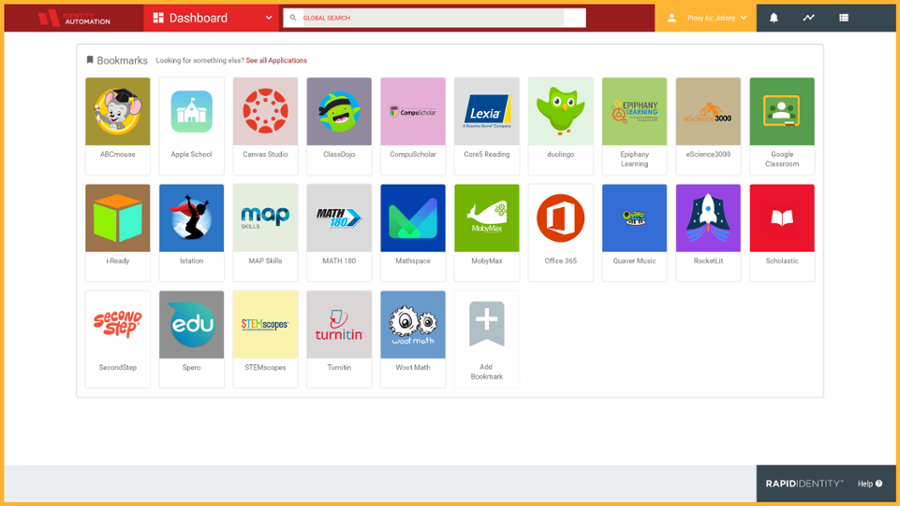Image resolution: width=900 pixels, height=506 pixels.
Task: Follow the See all Applications link
Action: [x=276, y=60]
